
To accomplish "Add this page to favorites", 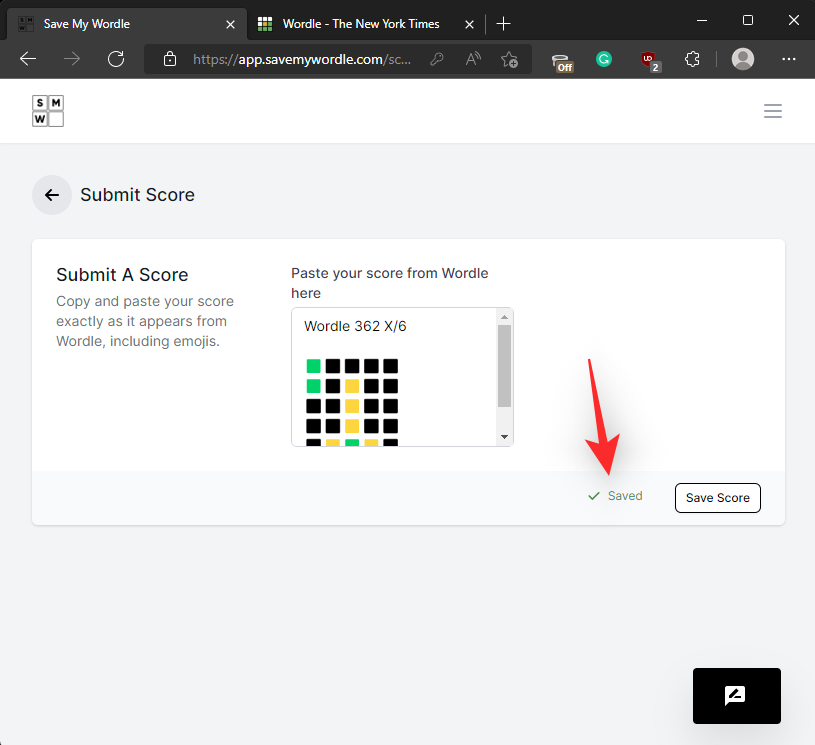I will pyautogui.click(x=509, y=59).
